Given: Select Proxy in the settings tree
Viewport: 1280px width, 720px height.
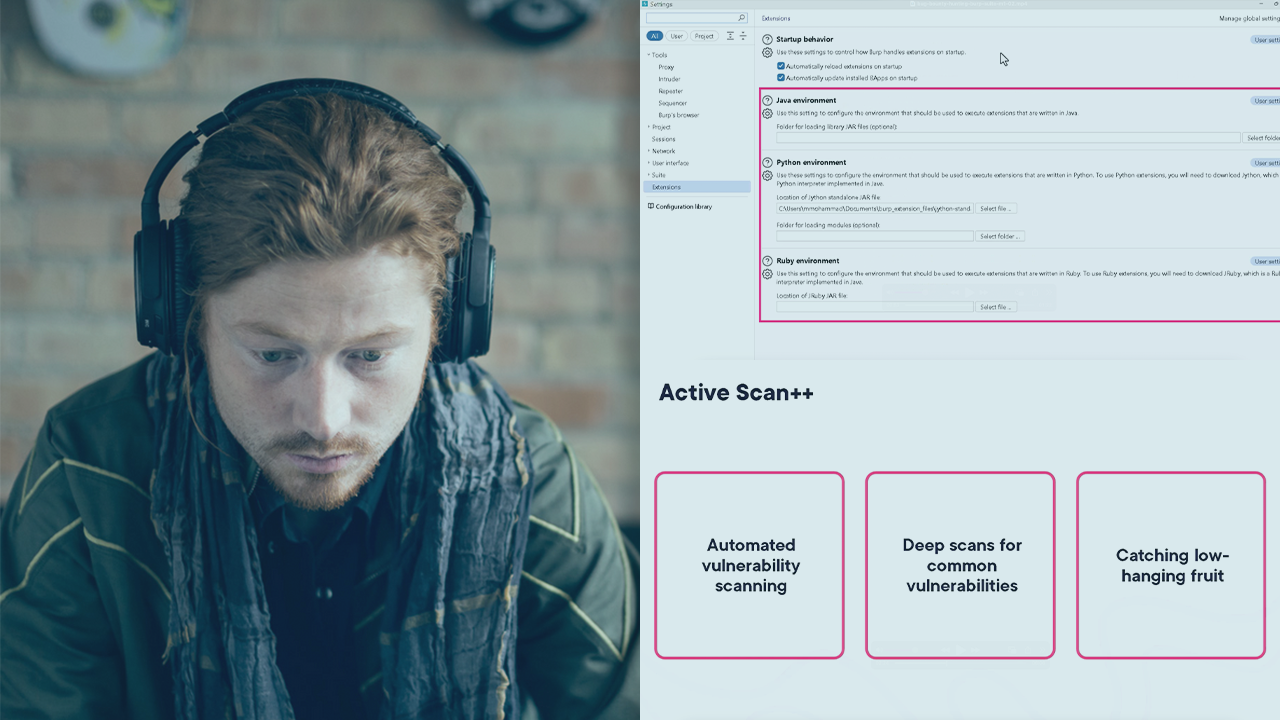Looking at the screenshot, I should [666, 67].
